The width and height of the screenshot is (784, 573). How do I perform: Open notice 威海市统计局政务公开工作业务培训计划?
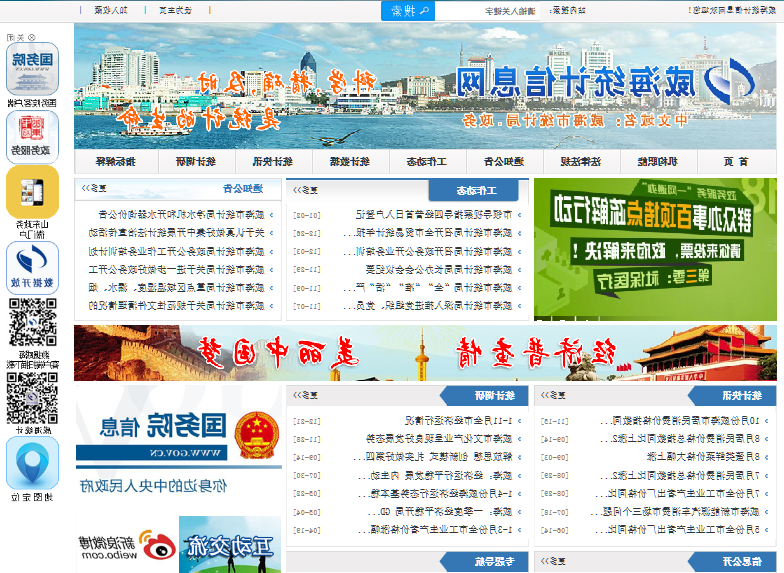[x=176, y=251]
